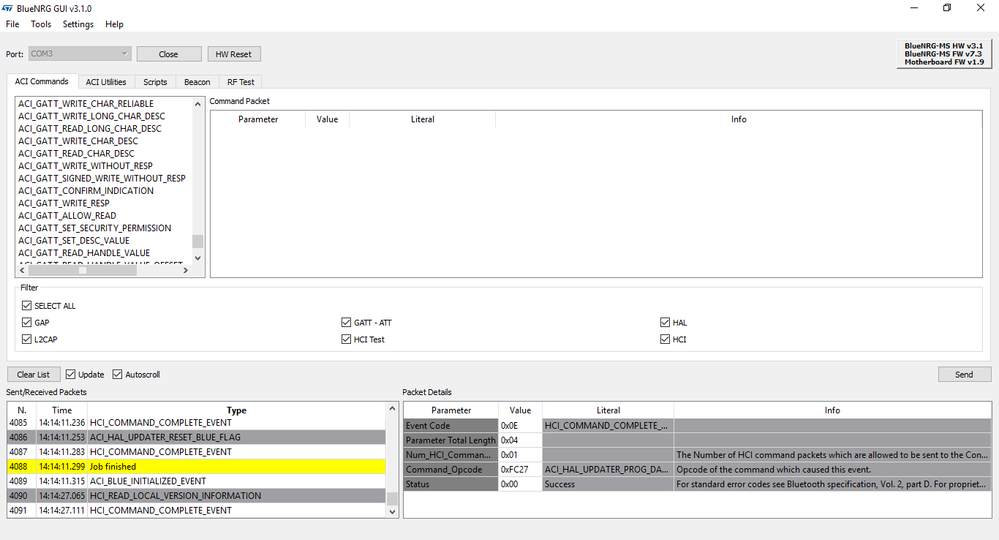Select the ACI Commands tab
Viewport: 999px width, 540px height.
click(42, 82)
